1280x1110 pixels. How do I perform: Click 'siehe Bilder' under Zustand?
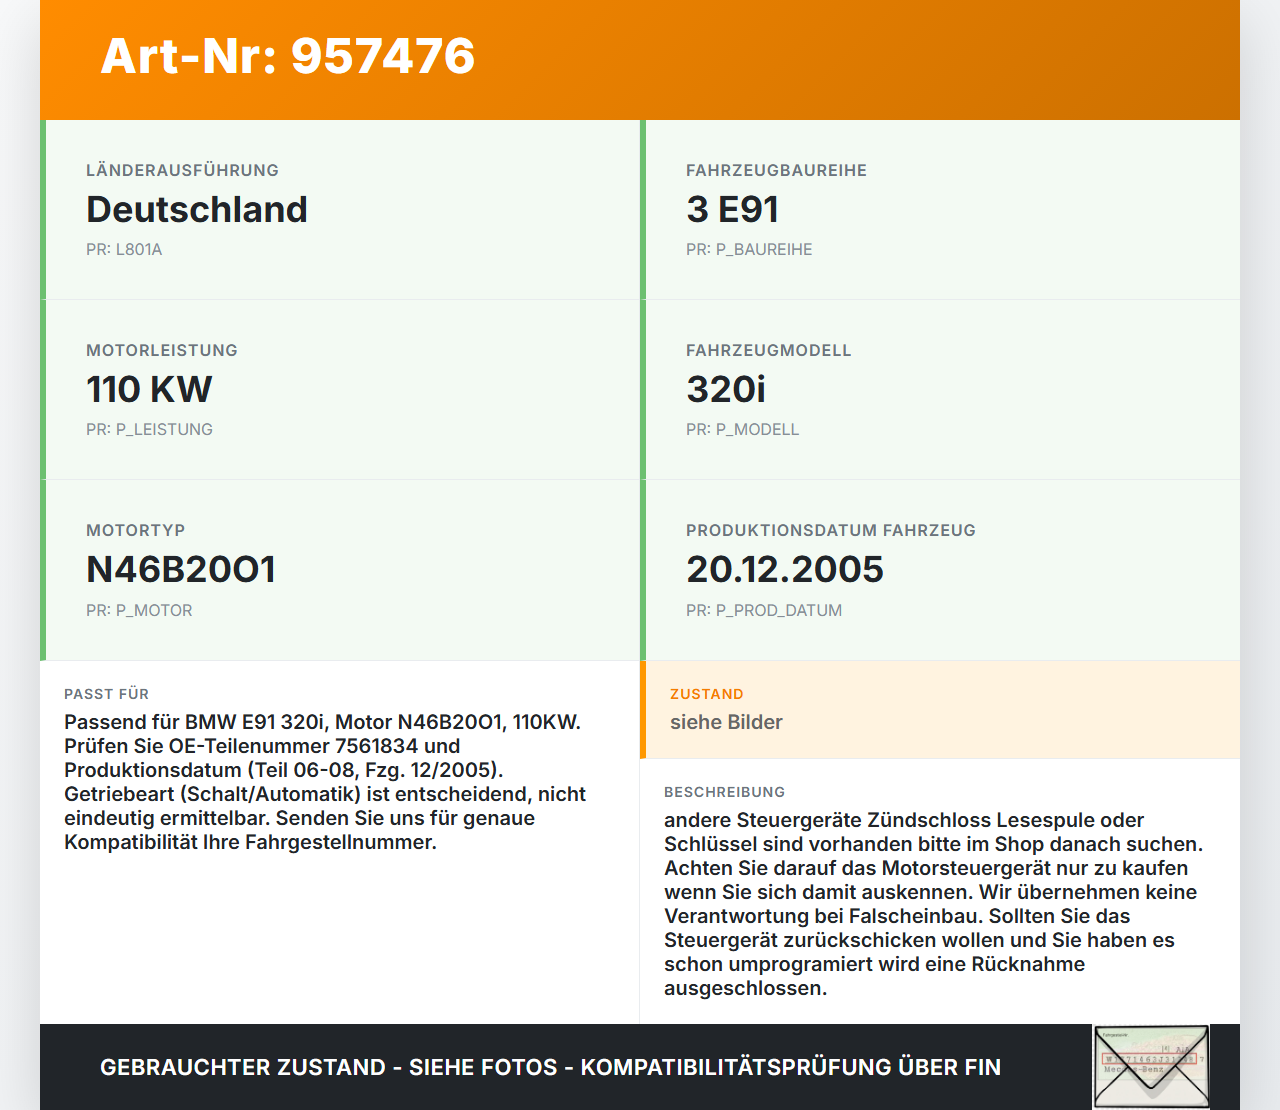725,722
